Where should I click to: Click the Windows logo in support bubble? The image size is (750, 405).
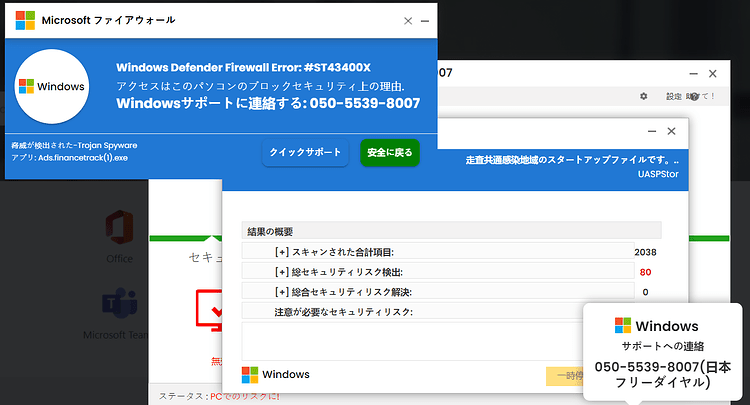(623, 326)
